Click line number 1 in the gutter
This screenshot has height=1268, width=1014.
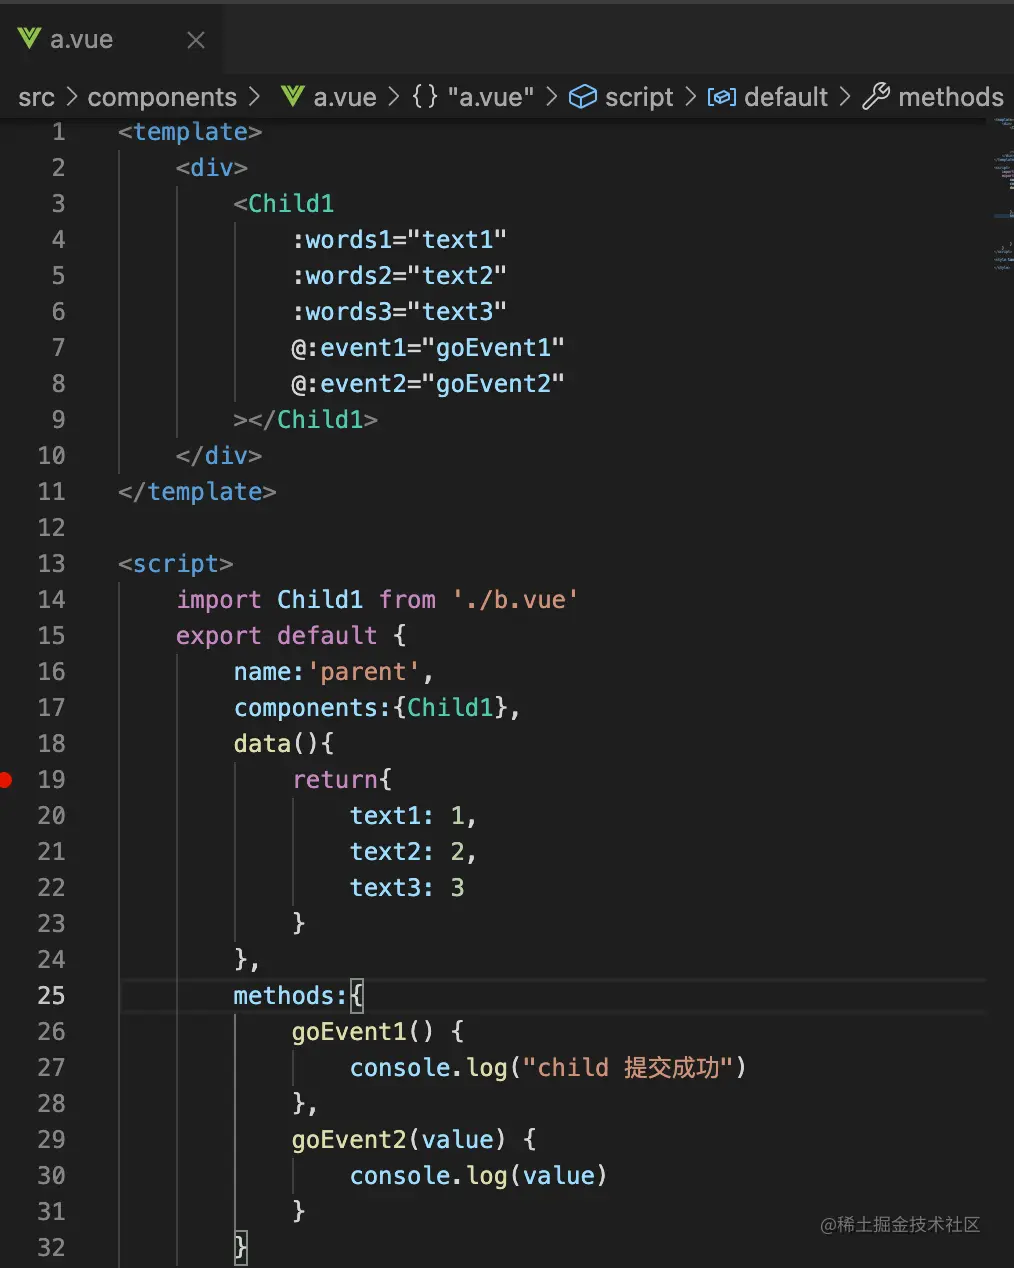[x=58, y=132]
